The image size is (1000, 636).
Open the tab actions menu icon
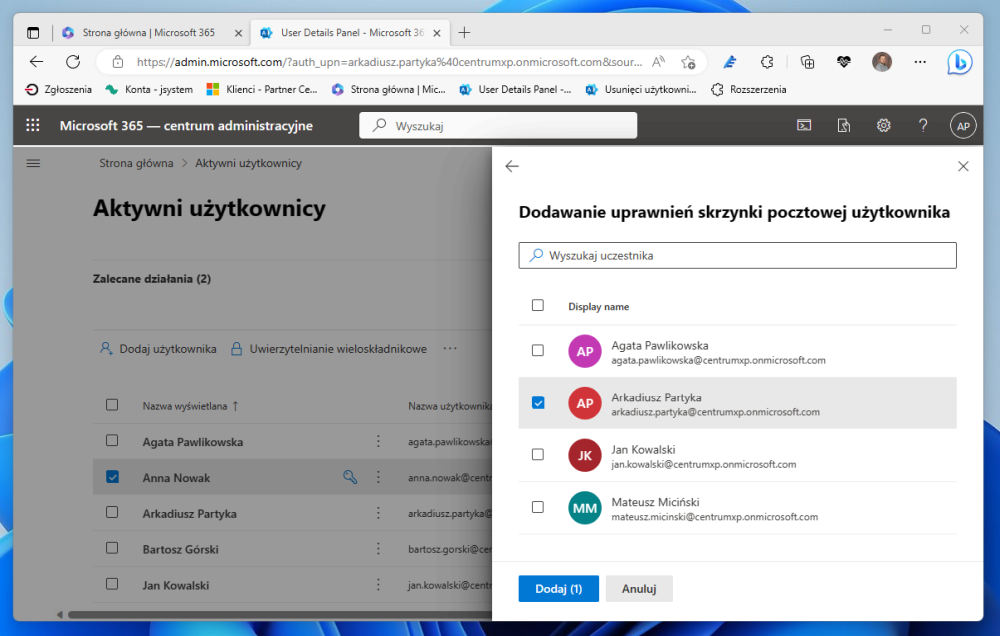33,33
